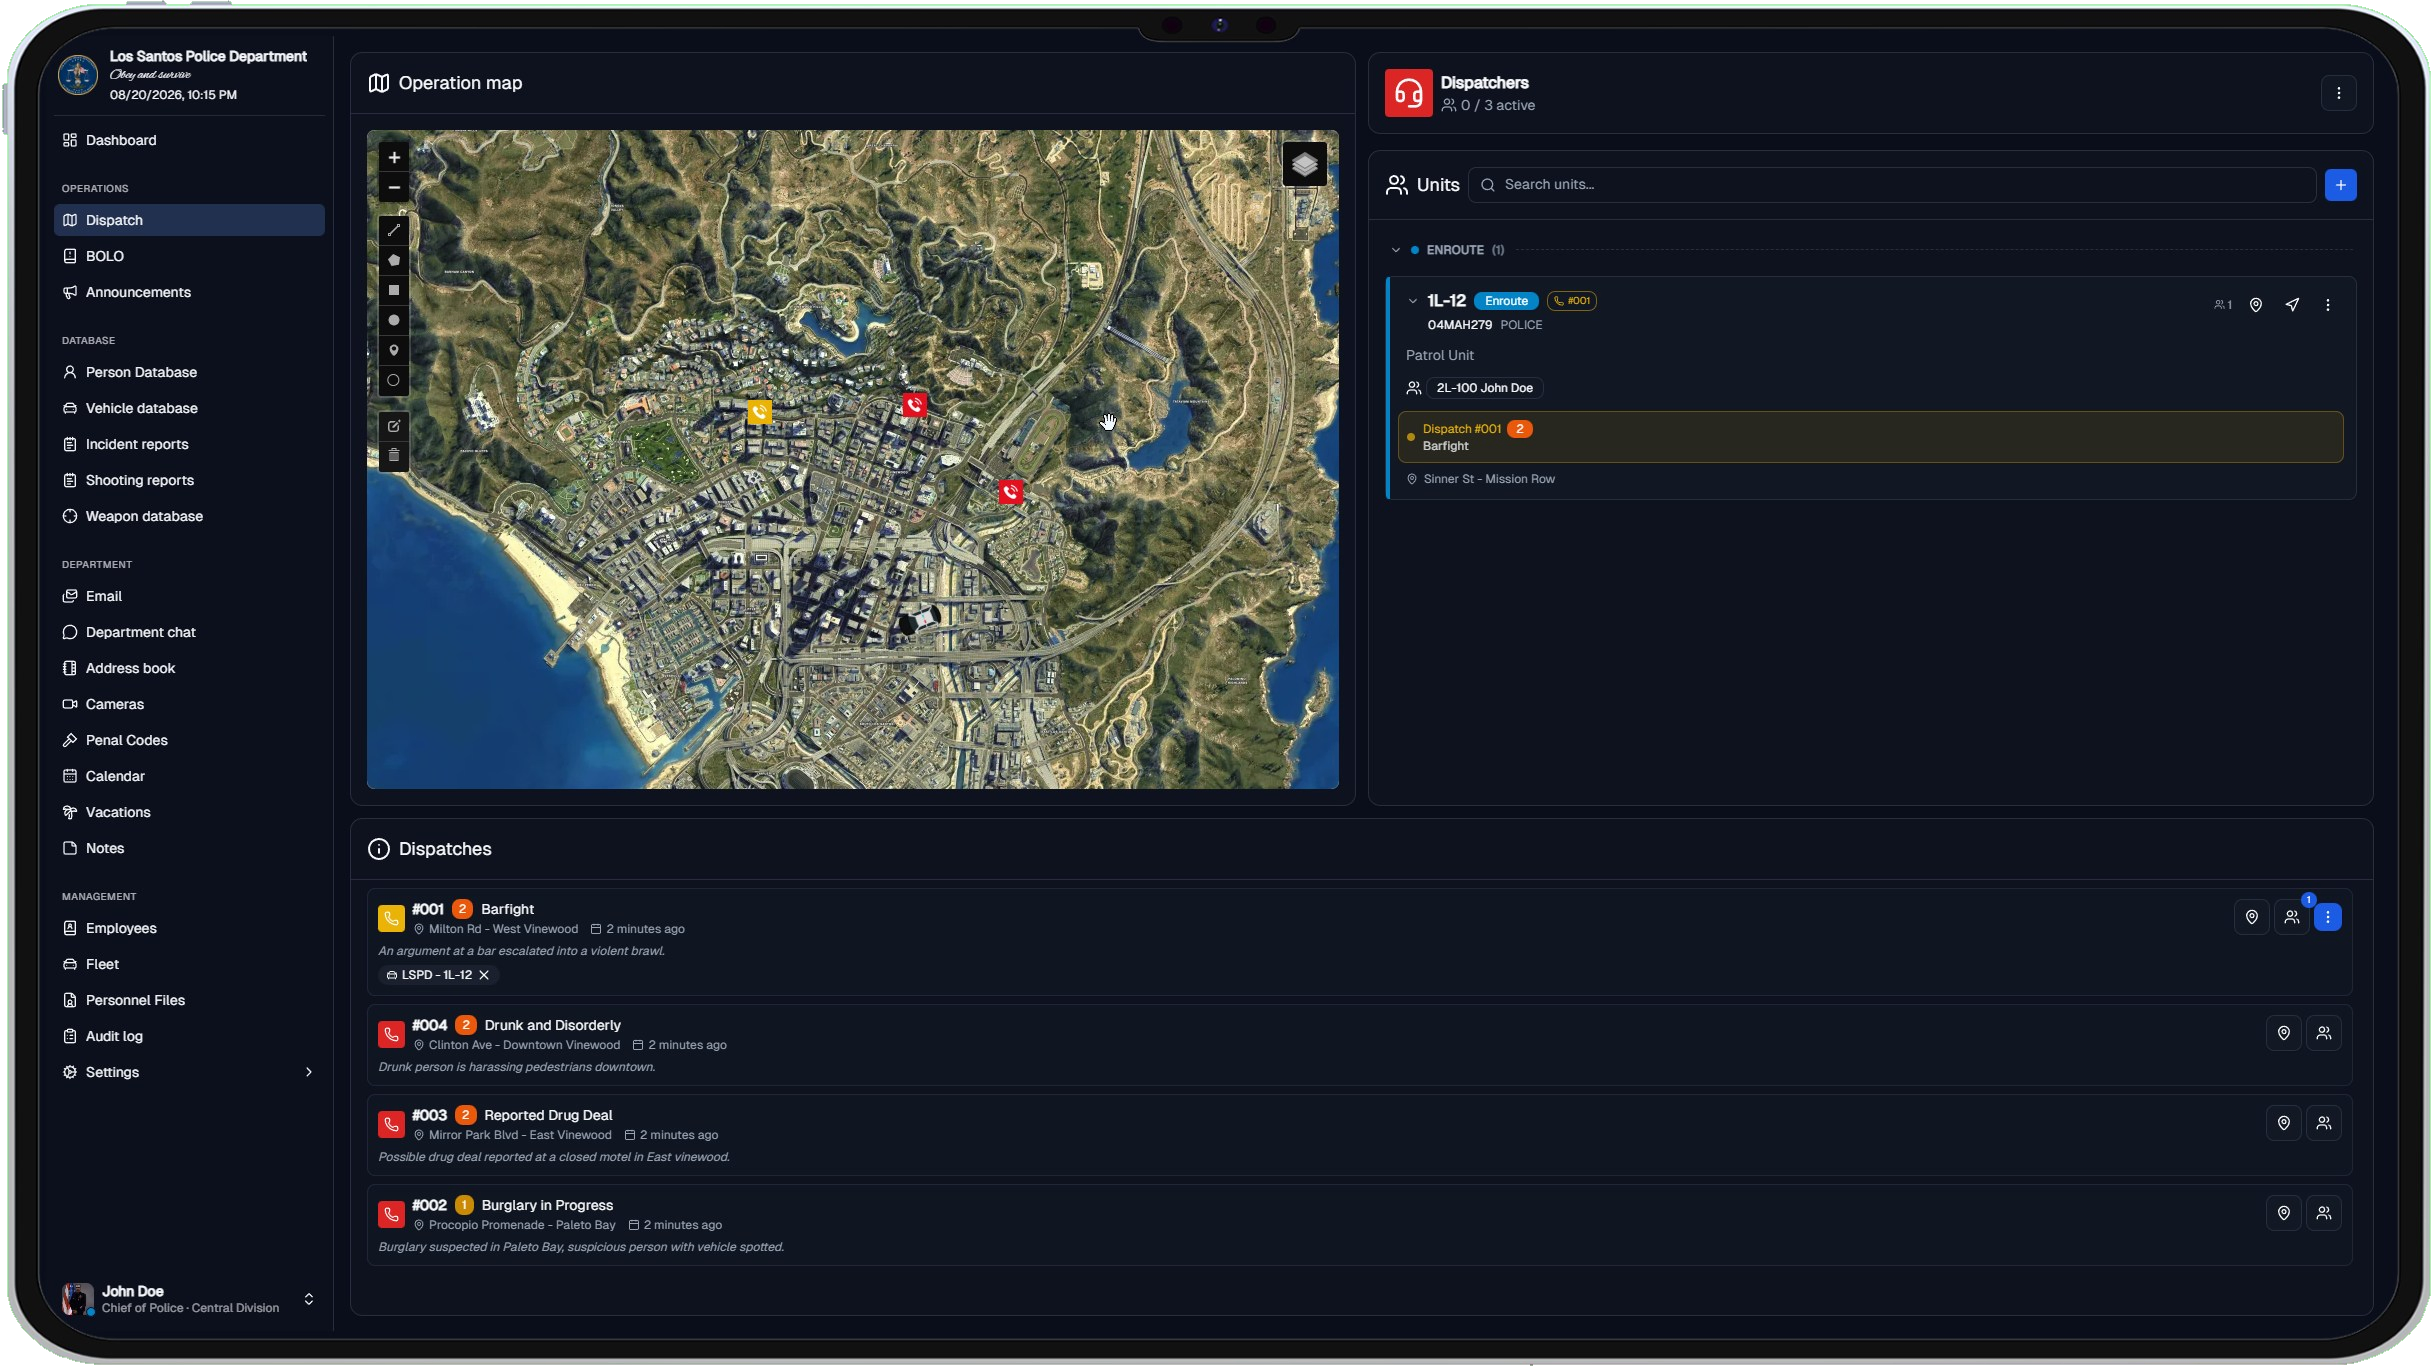Open John Doe user account switcher

pos(189,1299)
